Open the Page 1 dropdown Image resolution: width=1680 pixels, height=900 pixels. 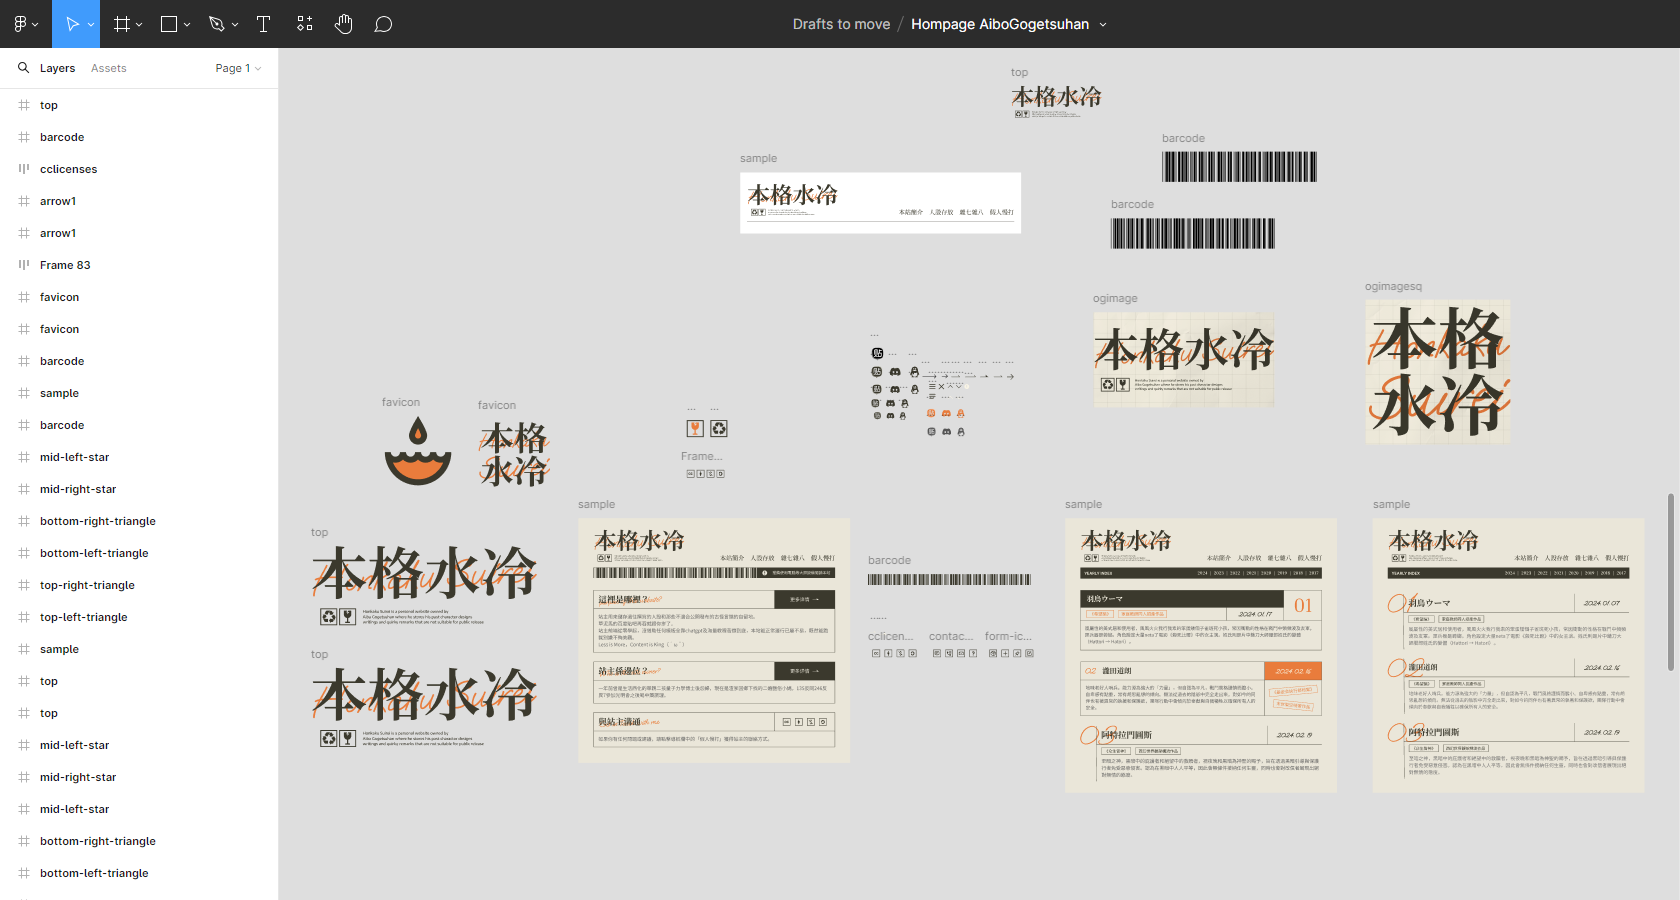[x=238, y=68]
